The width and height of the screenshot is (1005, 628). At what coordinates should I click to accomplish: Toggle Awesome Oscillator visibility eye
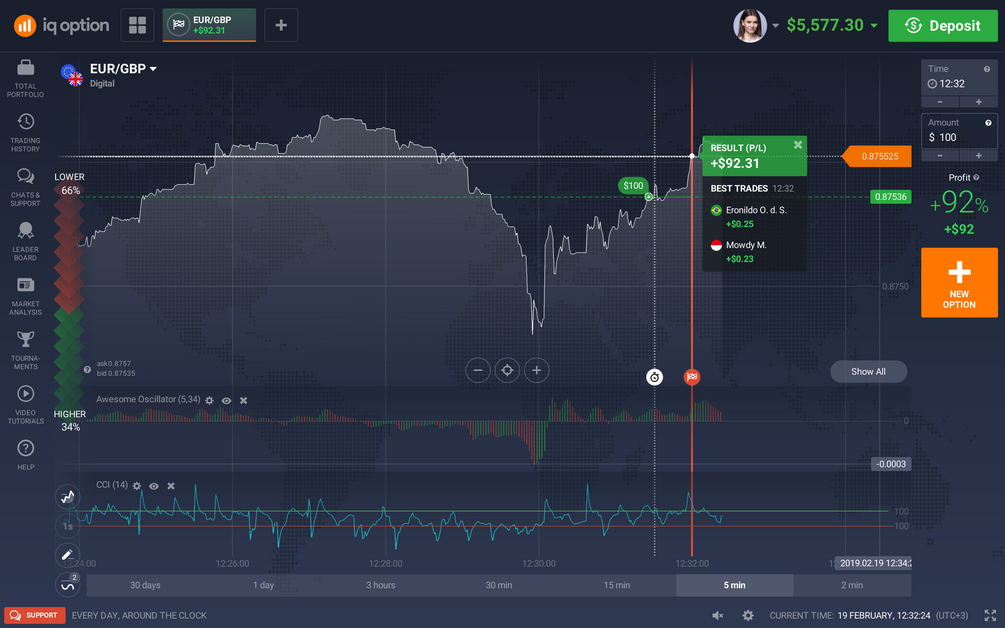(x=226, y=401)
